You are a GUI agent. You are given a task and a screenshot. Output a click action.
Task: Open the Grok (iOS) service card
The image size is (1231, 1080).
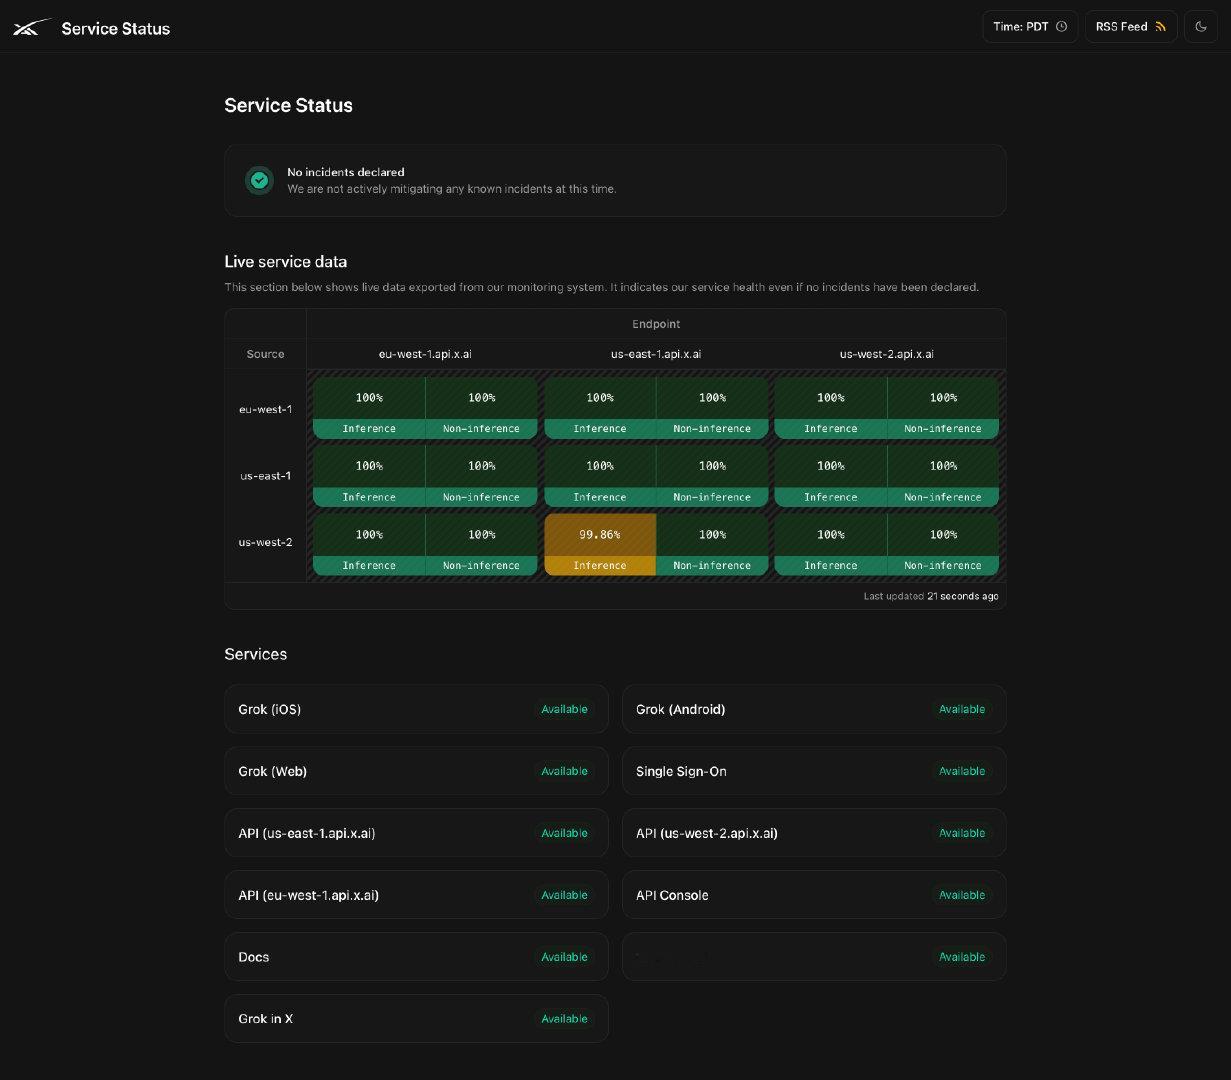(x=416, y=709)
